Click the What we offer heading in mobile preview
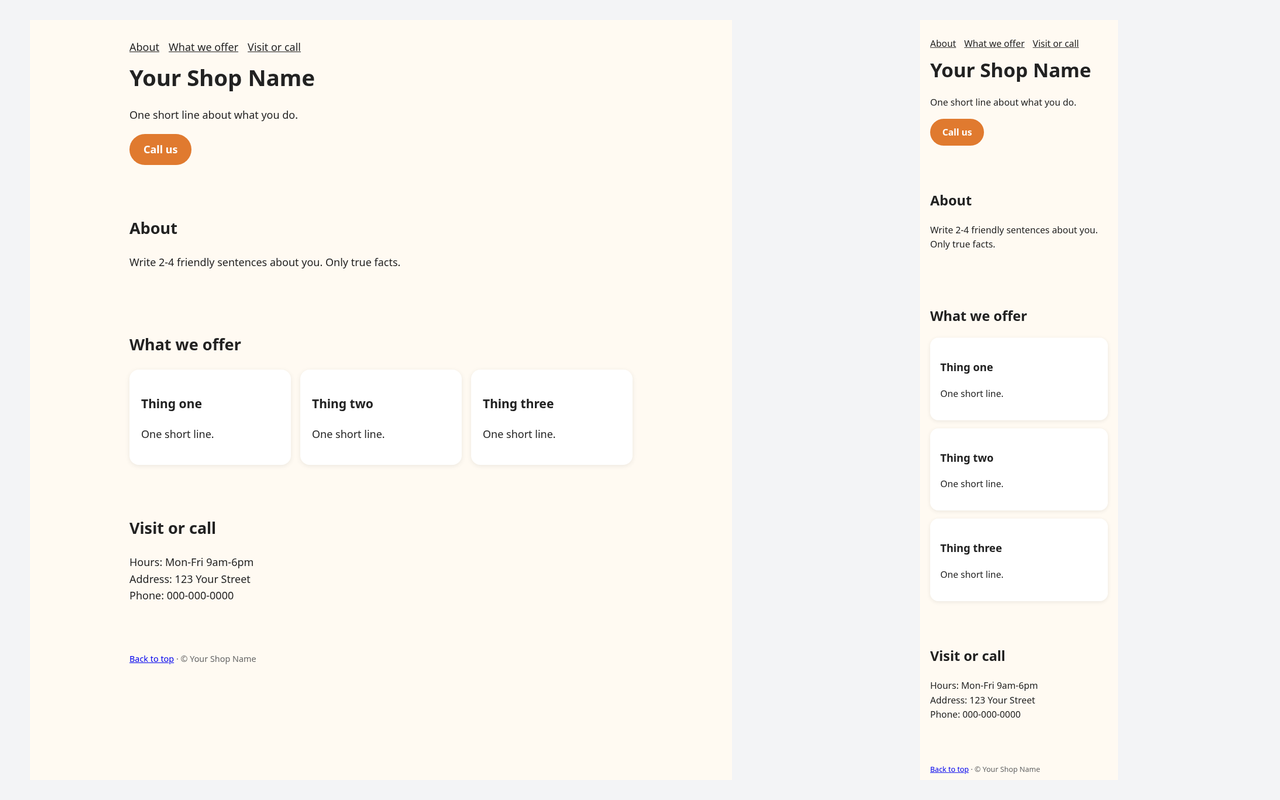Viewport: 1280px width, 800px height. (x=978, y=316)
